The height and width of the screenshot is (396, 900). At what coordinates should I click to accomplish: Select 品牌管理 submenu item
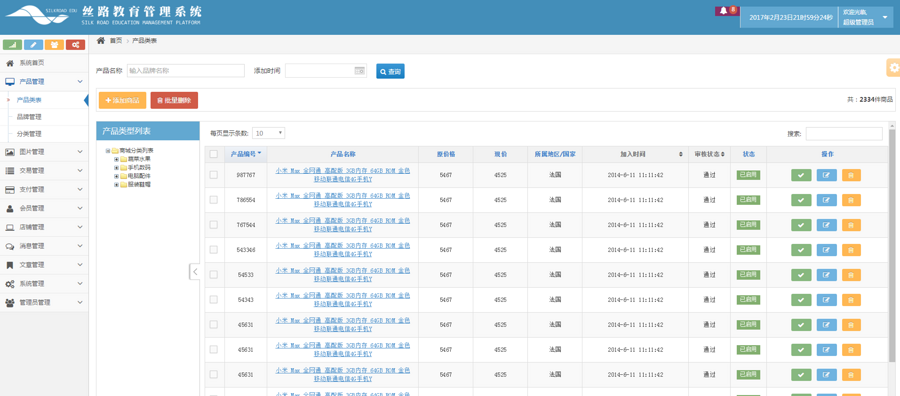point(29,117)
